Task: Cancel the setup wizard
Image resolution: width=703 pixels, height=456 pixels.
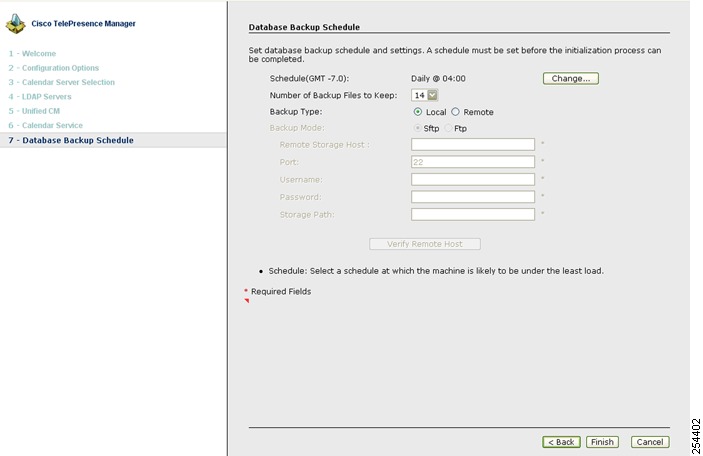Action: point(650,442)
